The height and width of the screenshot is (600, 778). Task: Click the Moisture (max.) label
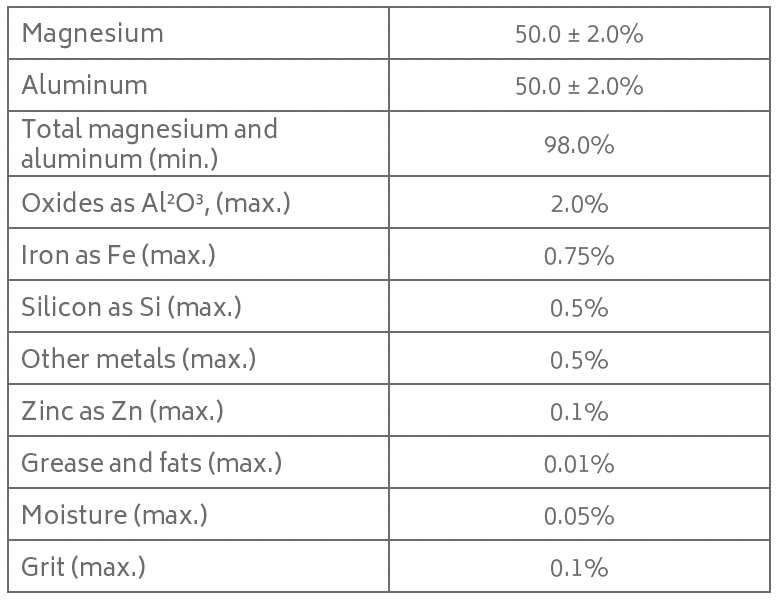(x=114, y=515)
